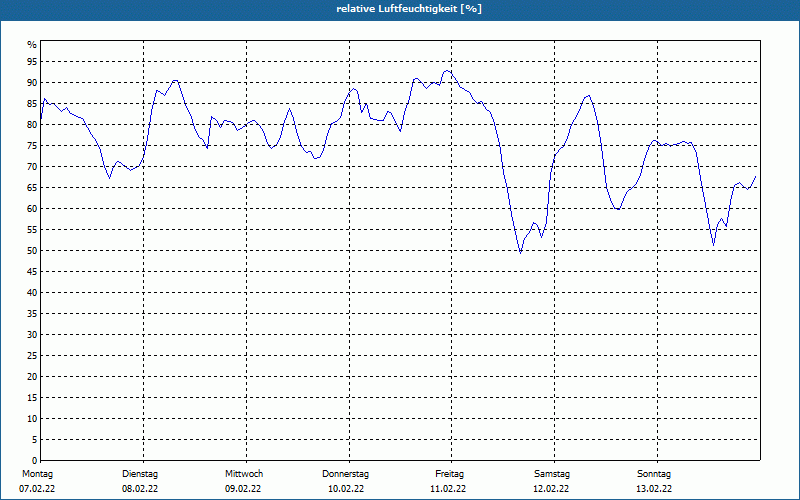Click the 'Samstag' day label
The image size is (800, 500).
point(552,474)
